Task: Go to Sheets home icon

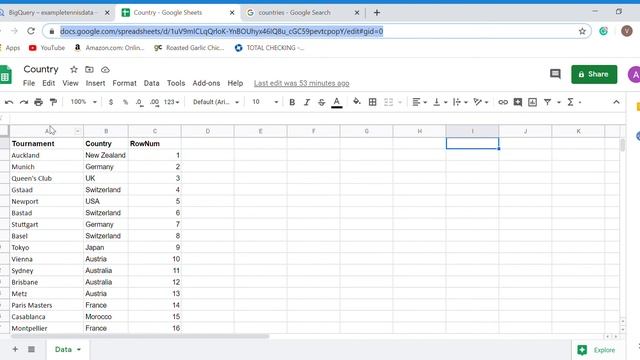Action: 6,75
